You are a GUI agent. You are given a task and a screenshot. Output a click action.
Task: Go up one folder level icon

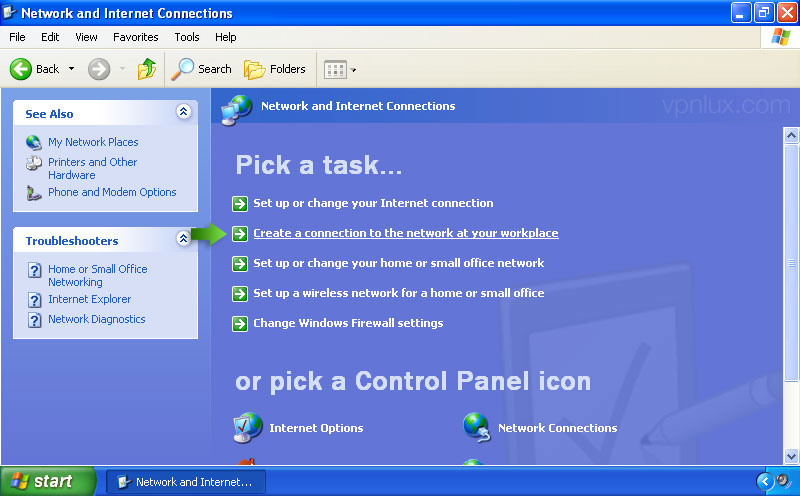[x=147, y=69]
